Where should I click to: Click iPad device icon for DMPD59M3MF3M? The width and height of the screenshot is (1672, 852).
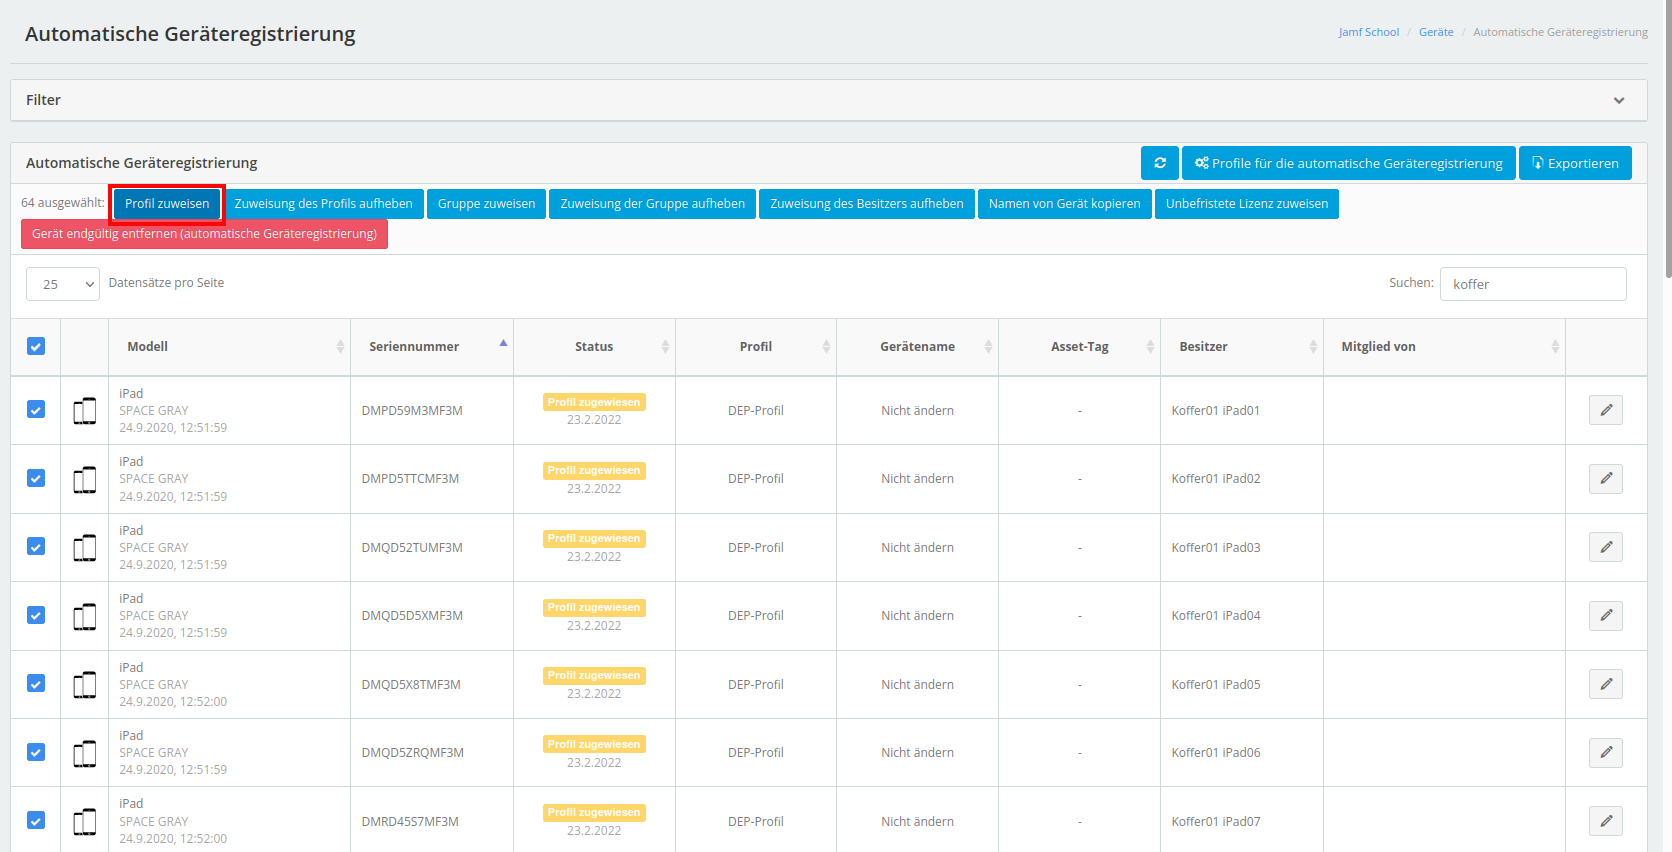tap(85, 410)
